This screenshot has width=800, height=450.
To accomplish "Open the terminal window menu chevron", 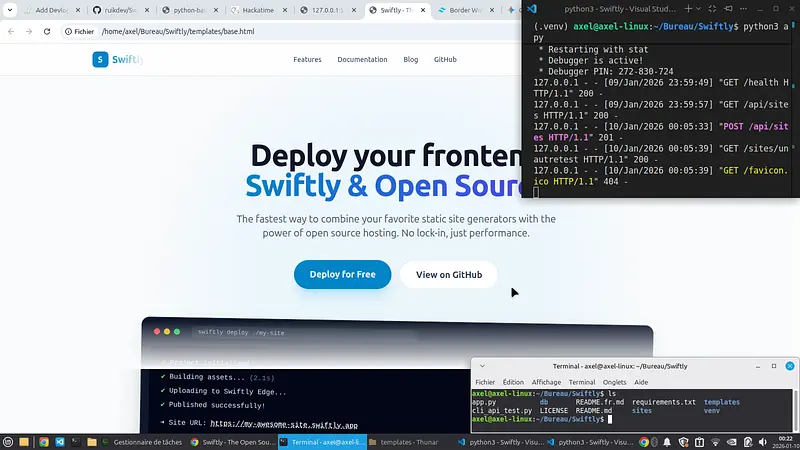I will pos(481,366).
